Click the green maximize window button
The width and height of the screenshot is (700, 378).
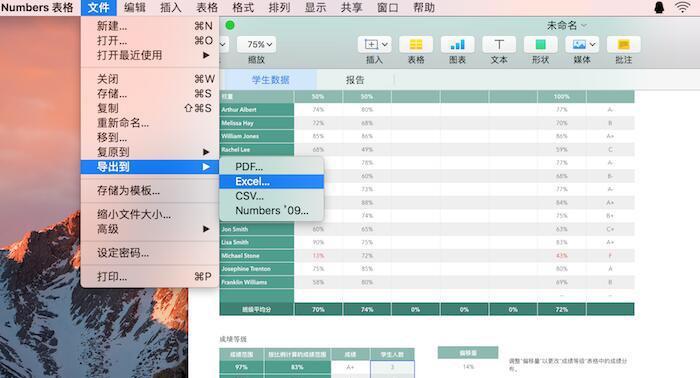click(x=230, y=25)
